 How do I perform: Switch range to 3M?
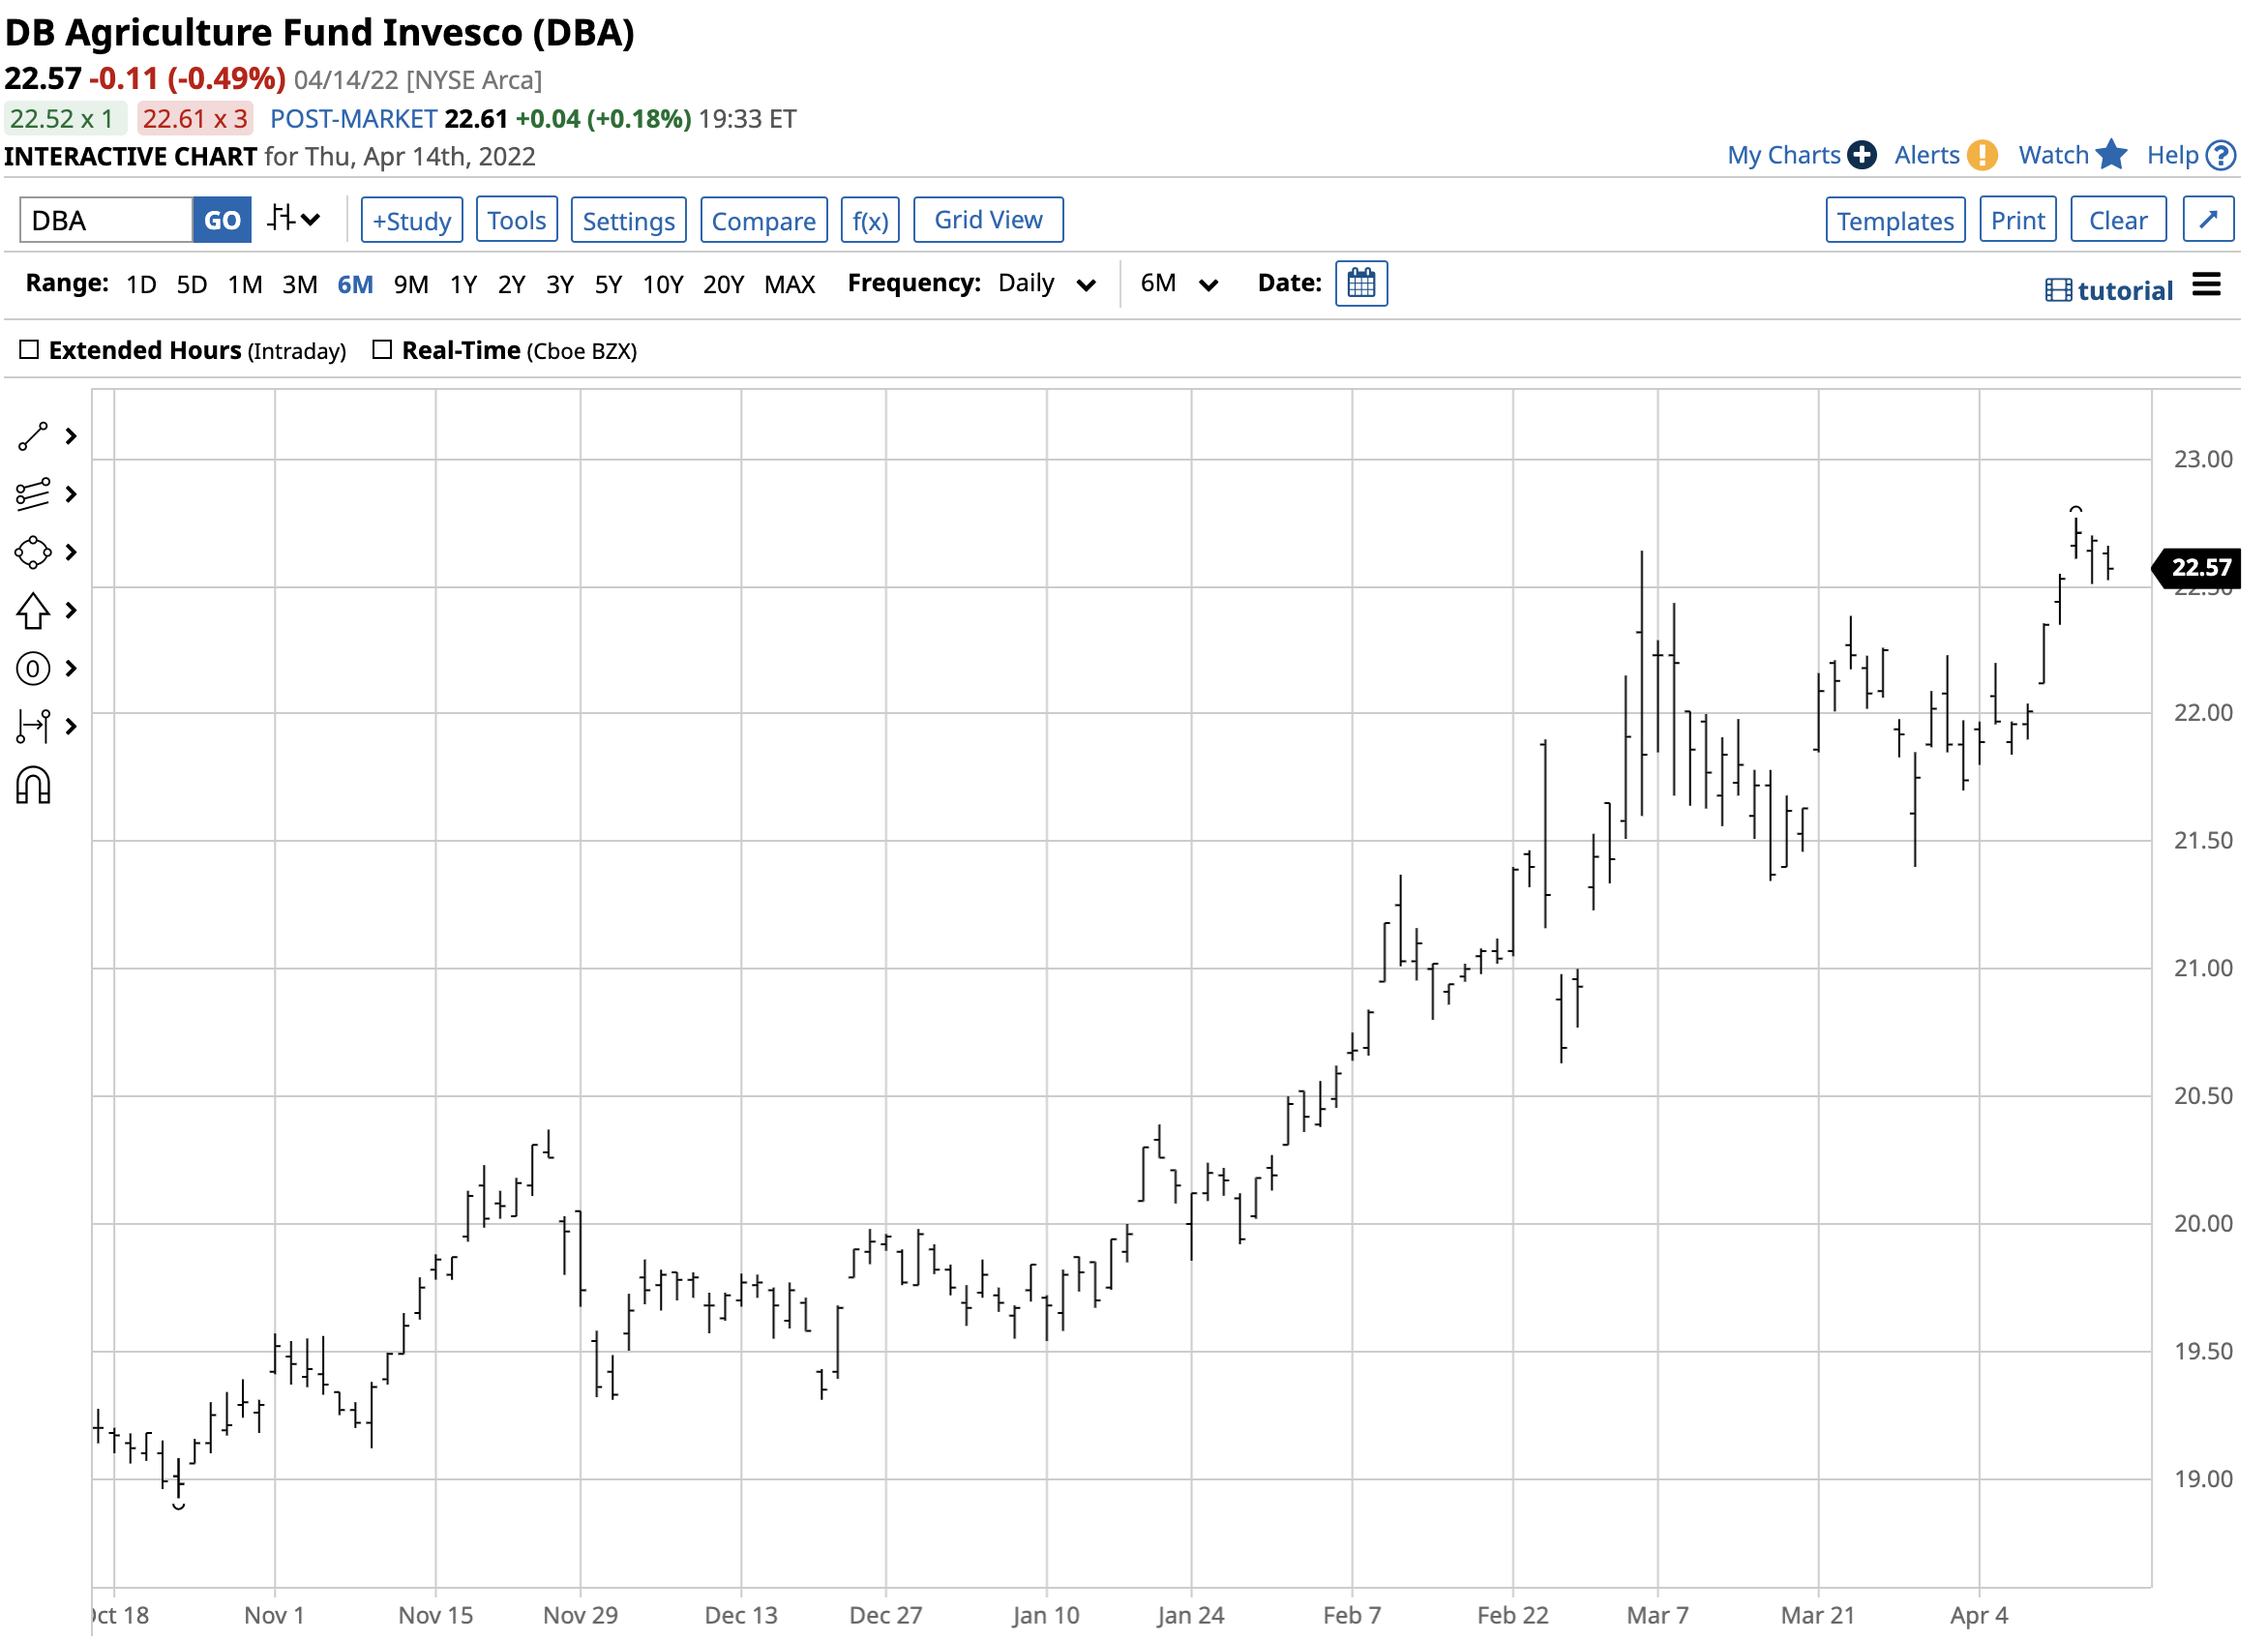pyautogui.click(x=299, y=285)
